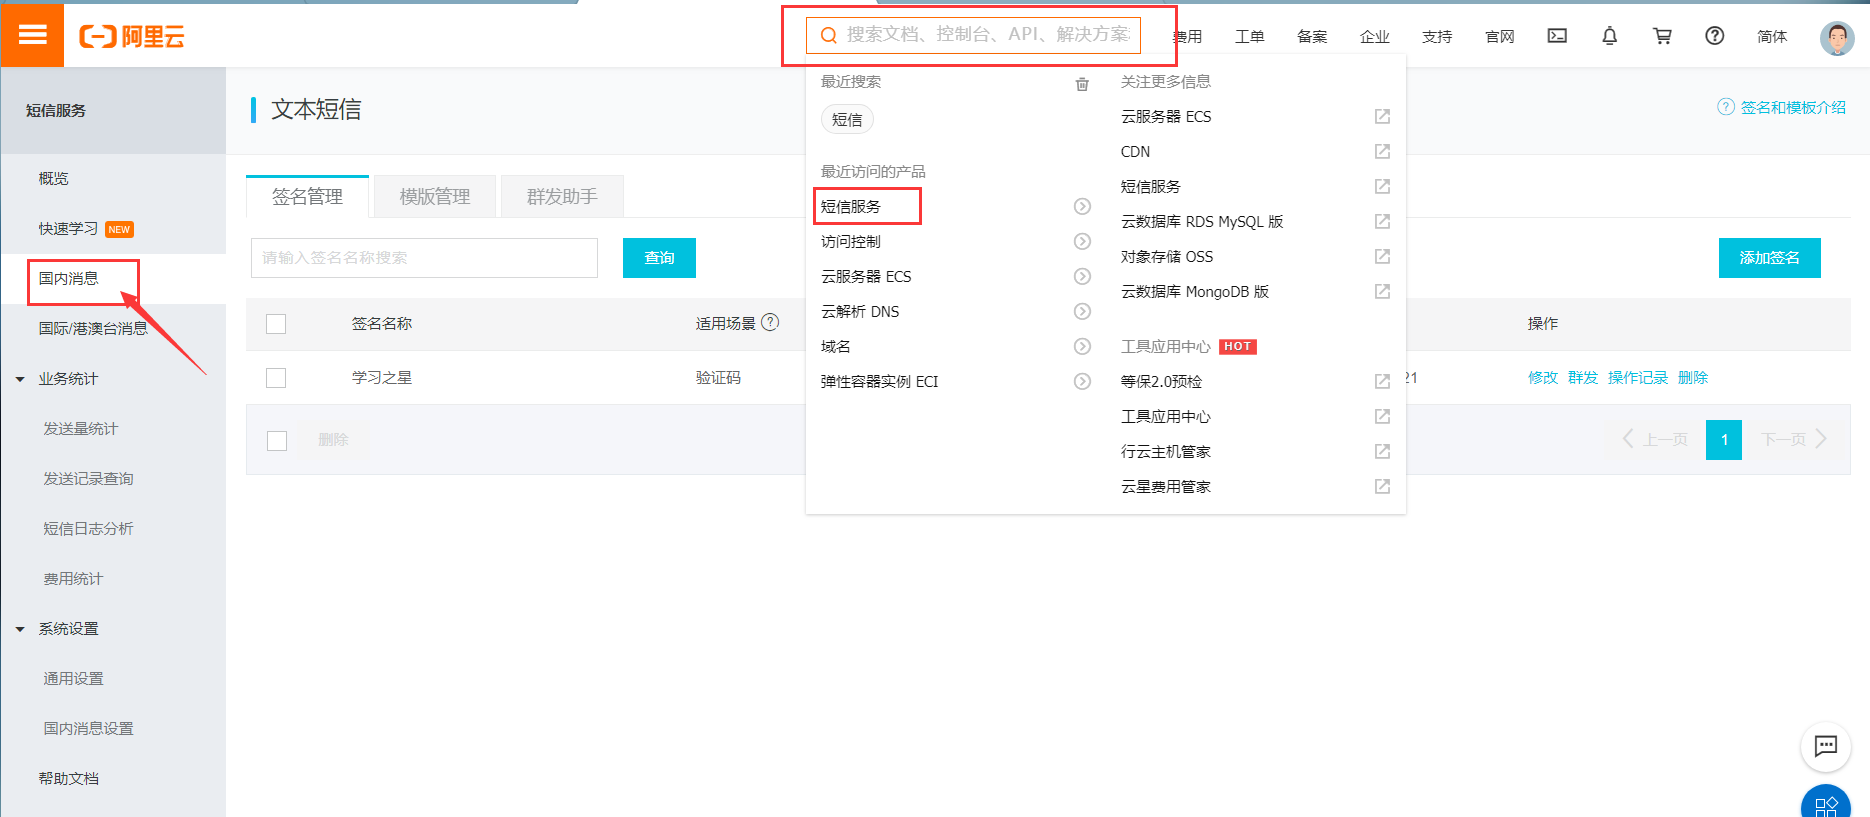
Task: Open 工单 in the top navigation
Action: click(x=1249, y=37)
